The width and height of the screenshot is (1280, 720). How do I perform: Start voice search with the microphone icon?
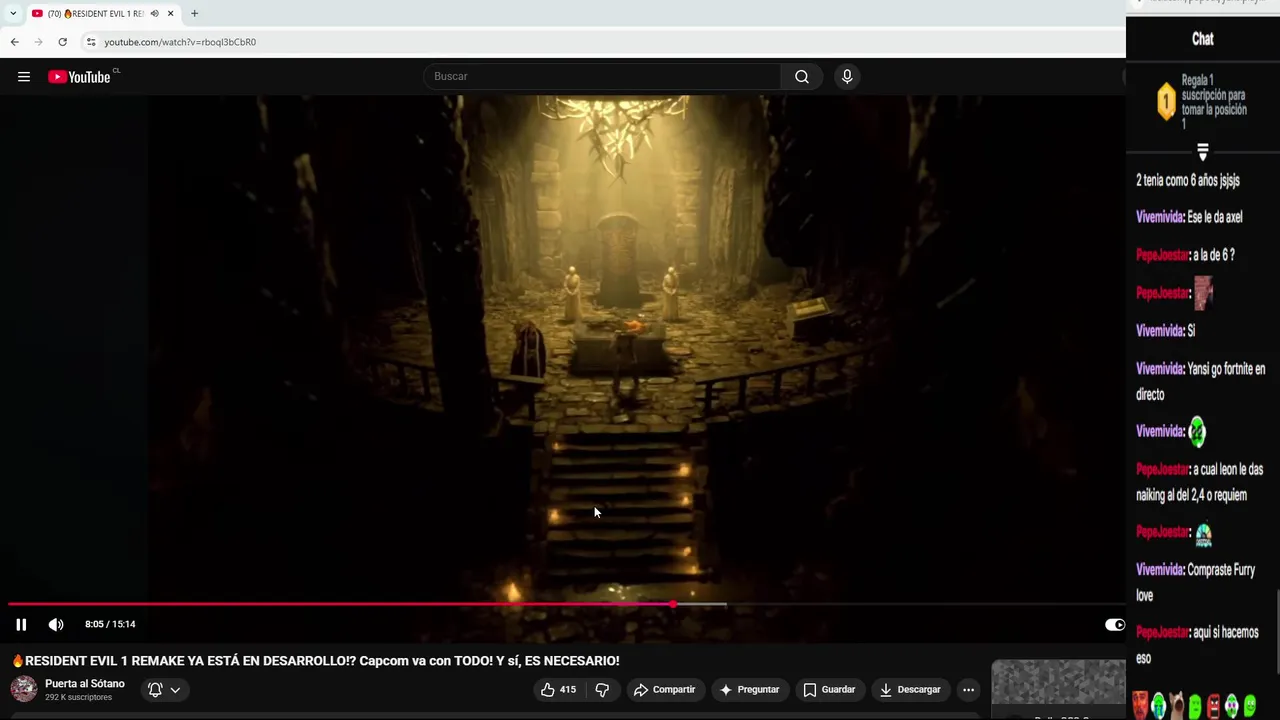pos(847,77)
